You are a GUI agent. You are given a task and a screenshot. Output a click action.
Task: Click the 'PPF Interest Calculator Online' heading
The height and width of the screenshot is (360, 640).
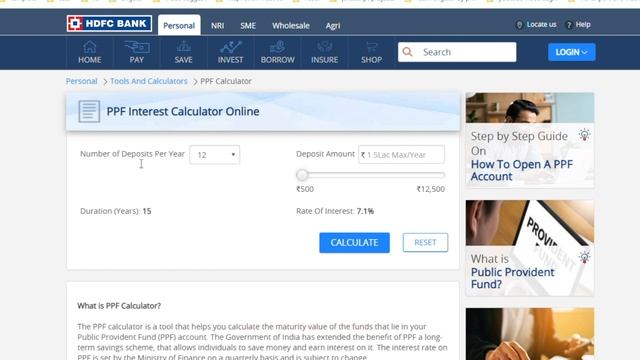click(x=183, y=111)
